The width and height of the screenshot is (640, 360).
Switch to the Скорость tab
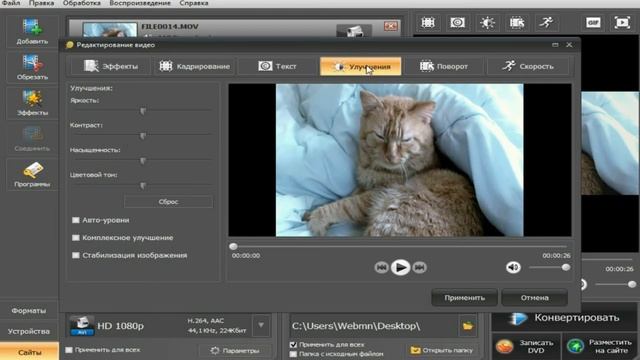pyautogui.click(x=528, y=66)
